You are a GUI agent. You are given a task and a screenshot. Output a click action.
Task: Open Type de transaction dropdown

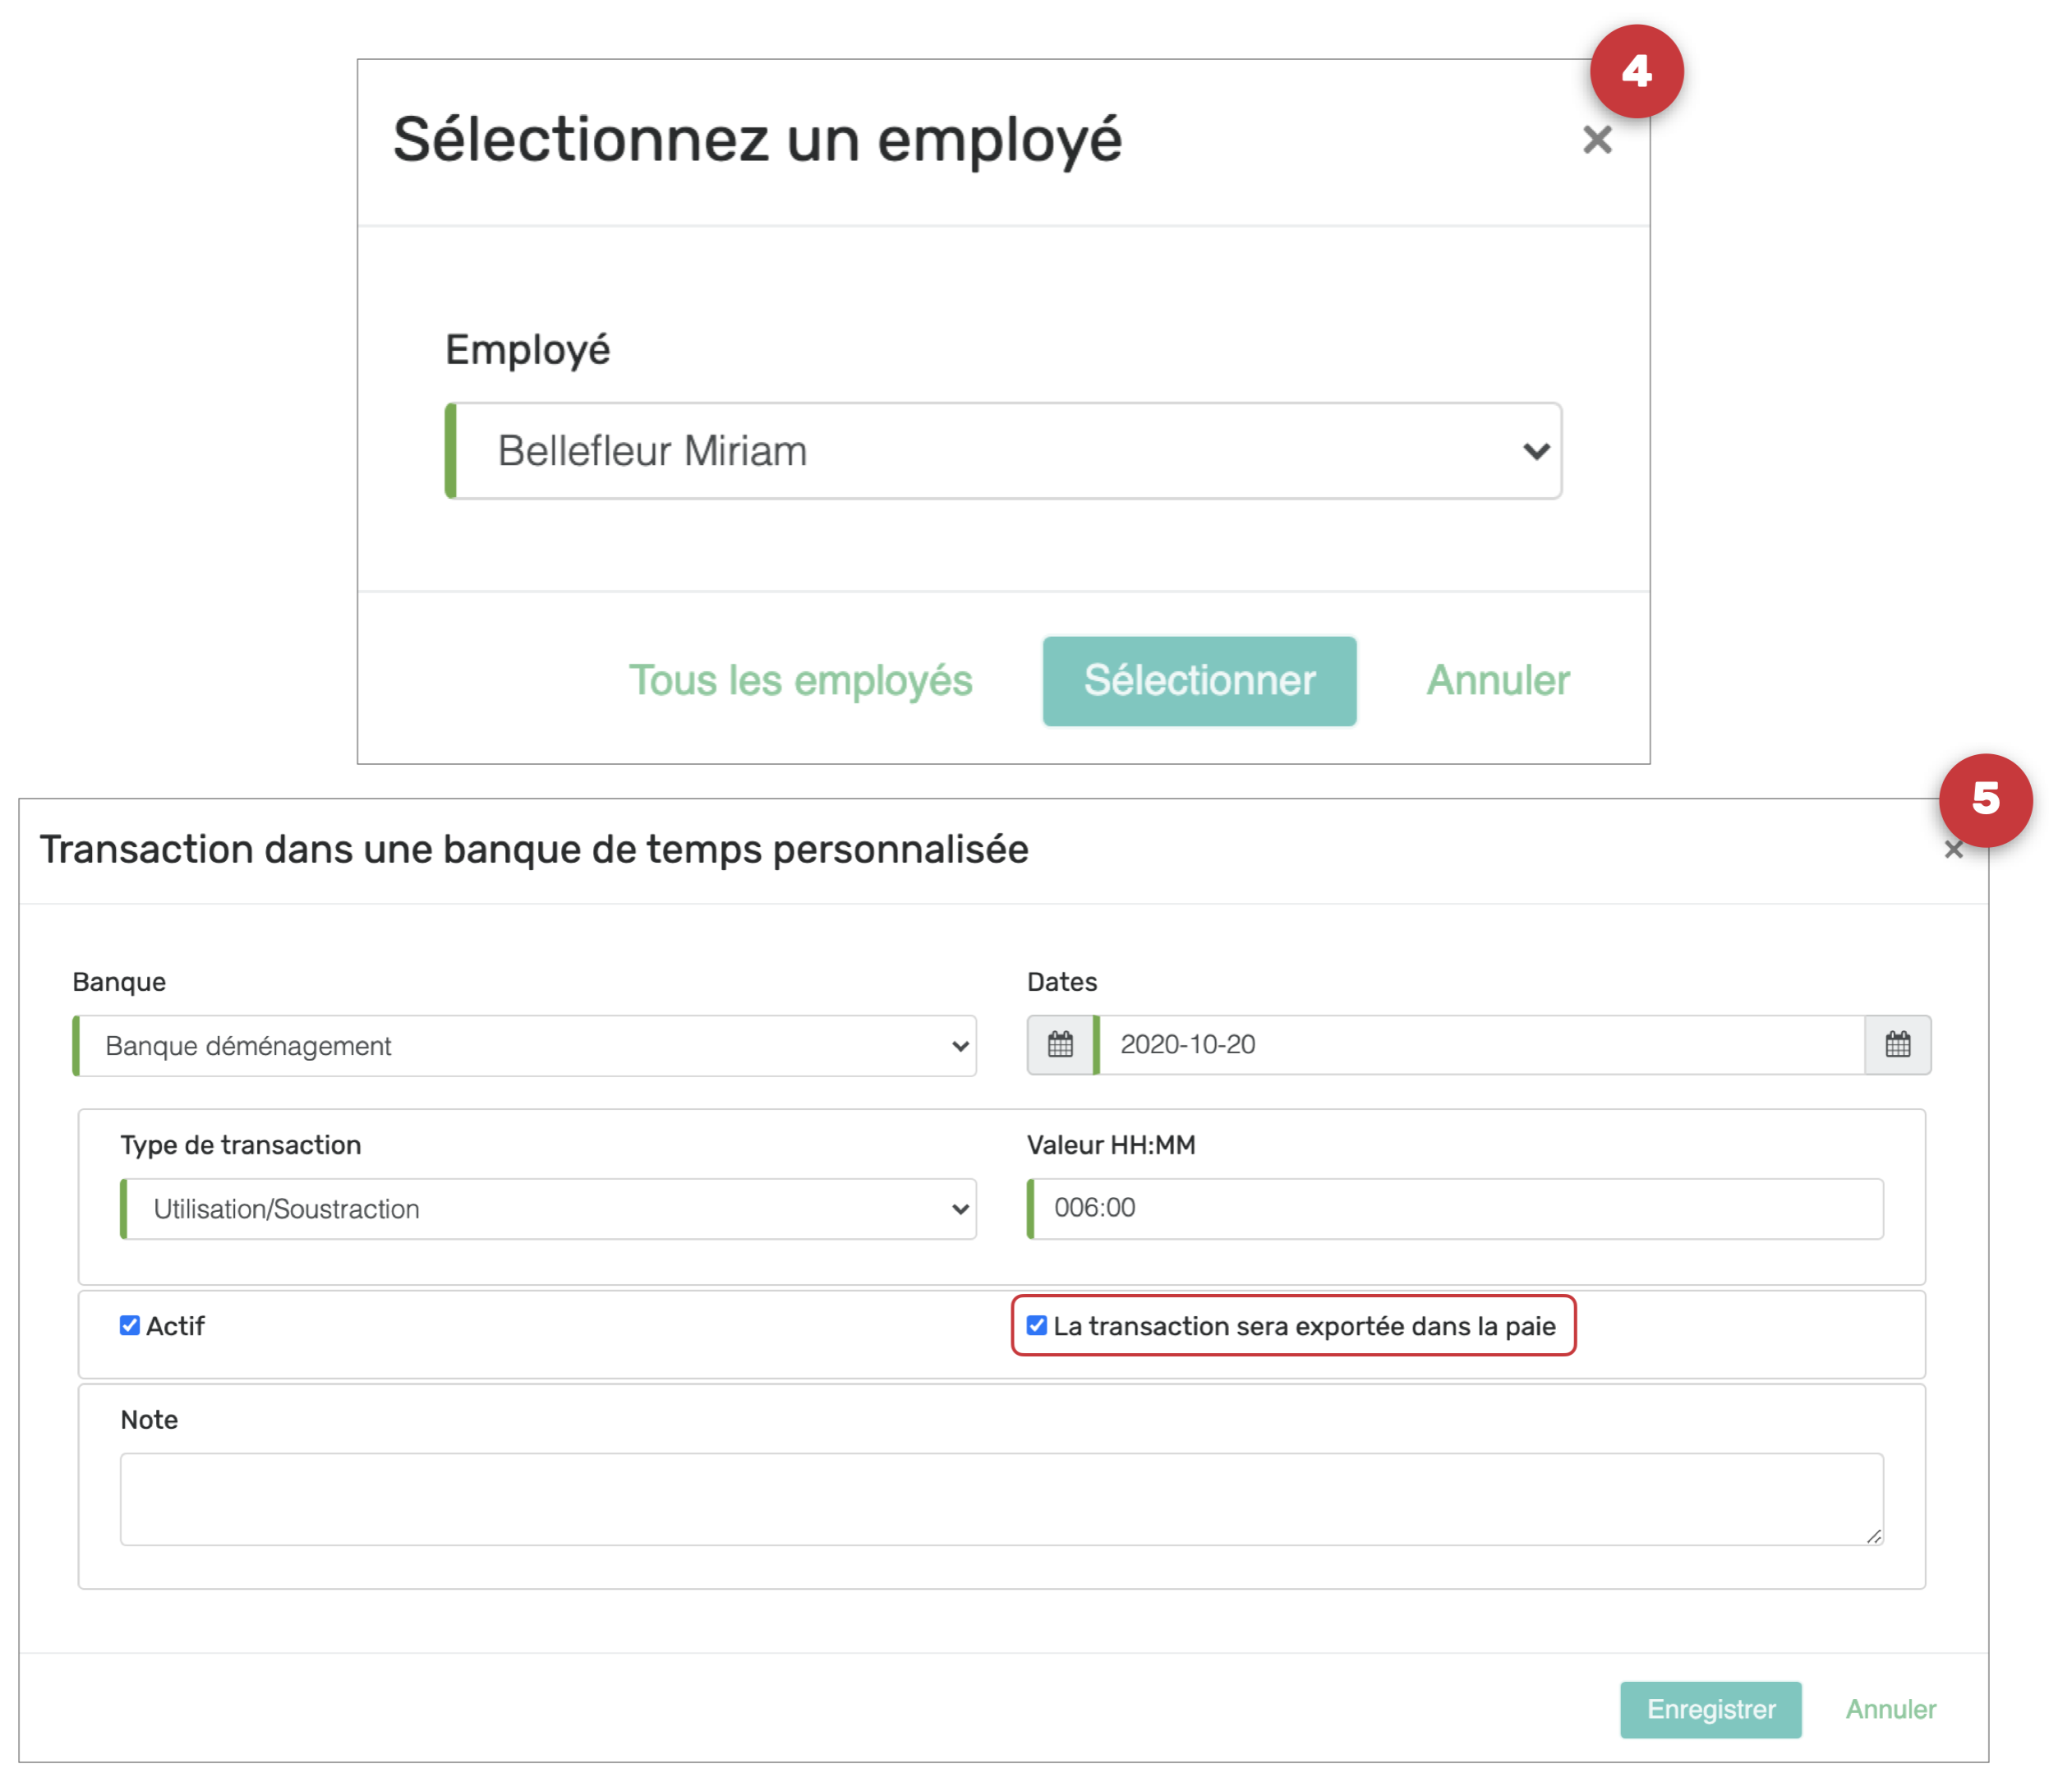550,1209
